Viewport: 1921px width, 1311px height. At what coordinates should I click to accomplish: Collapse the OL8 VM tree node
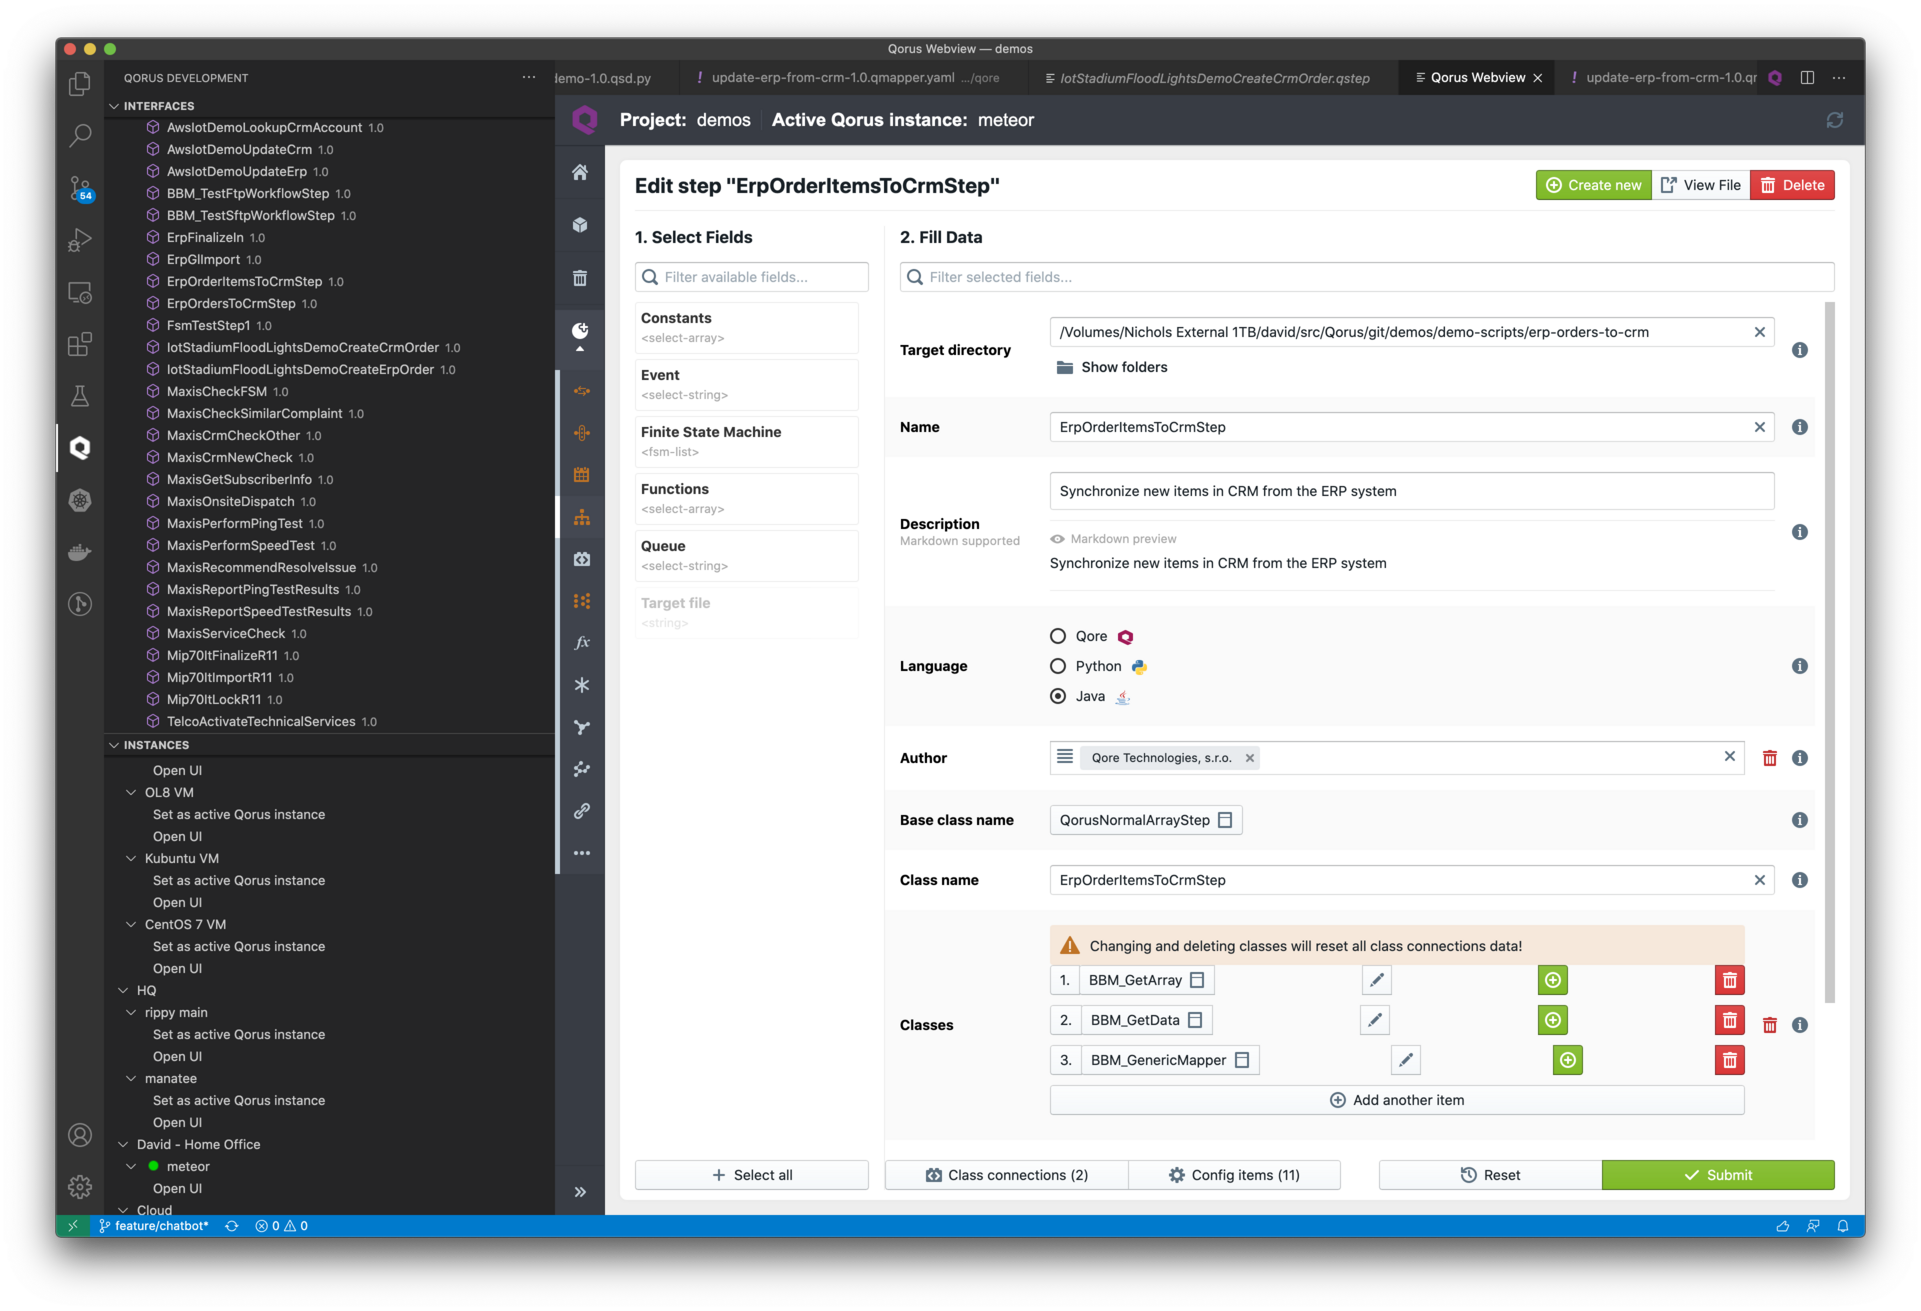click(x=131, y=792)
